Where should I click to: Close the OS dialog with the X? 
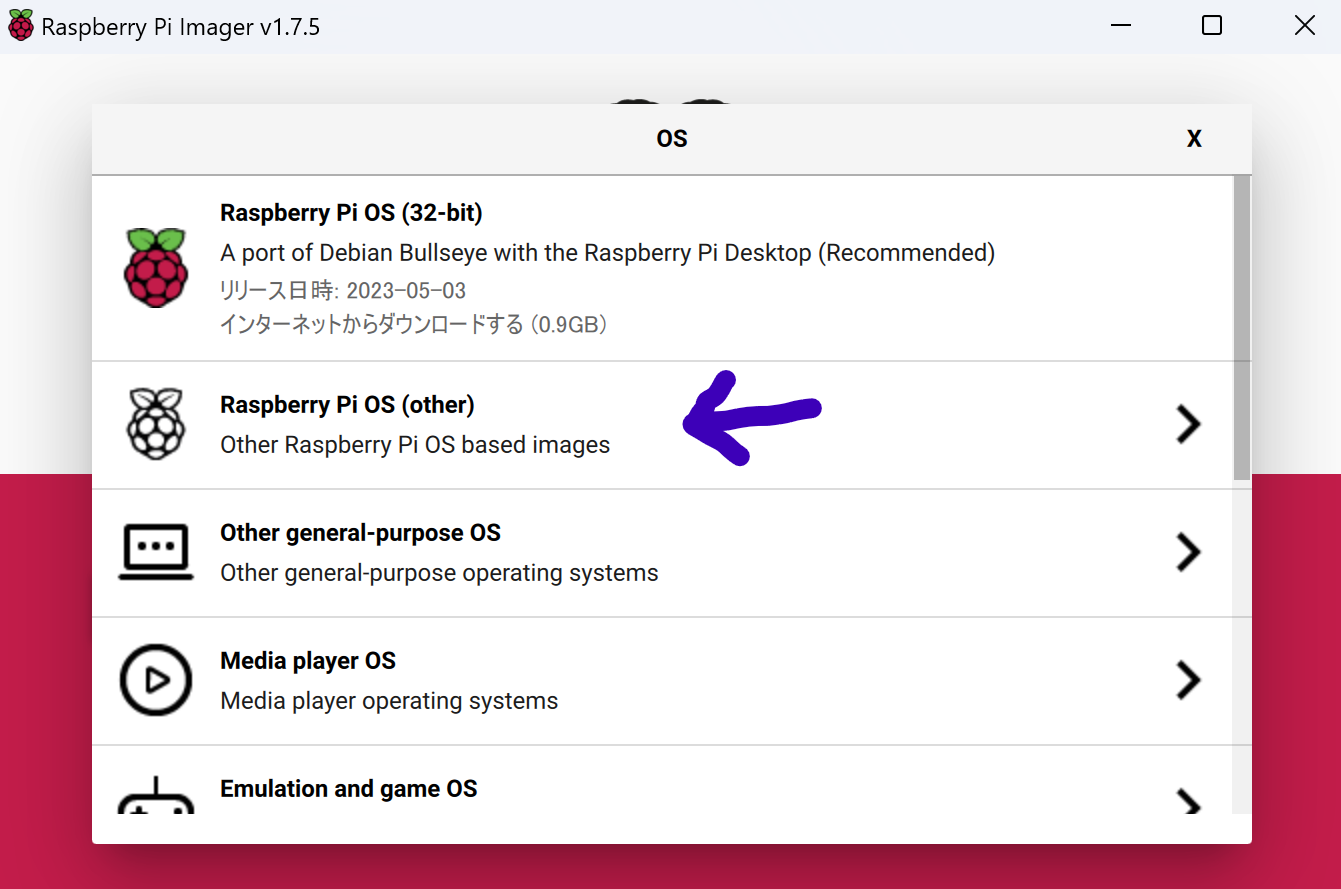[x=1194, y=139]
